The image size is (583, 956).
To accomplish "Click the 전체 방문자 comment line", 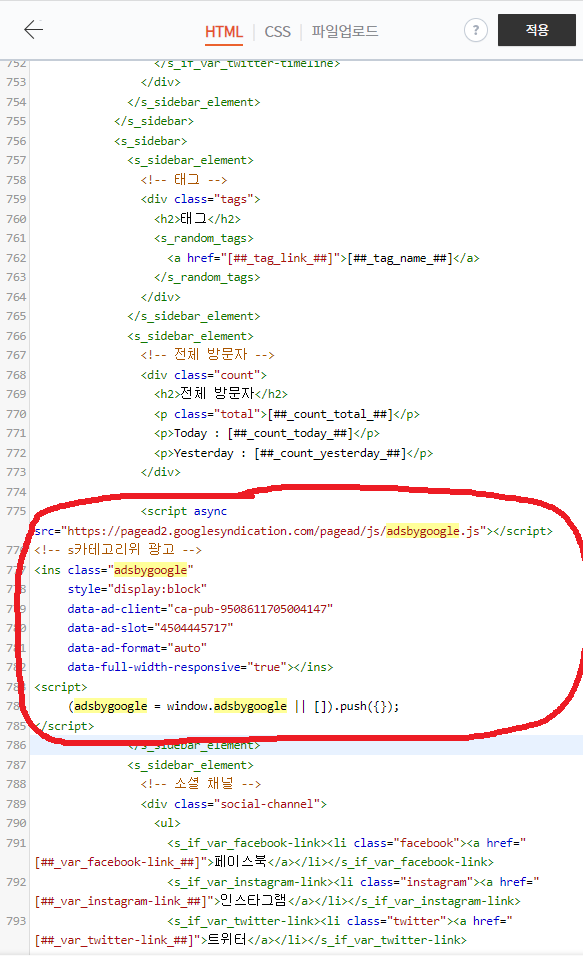I will 207,355.
